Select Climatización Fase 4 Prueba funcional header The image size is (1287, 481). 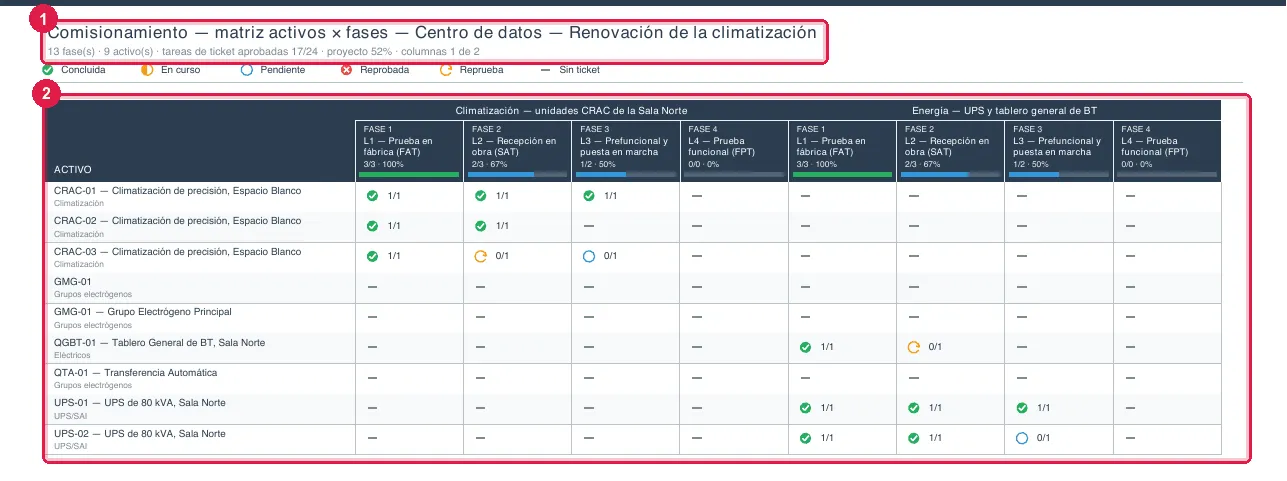tap(733, 151)
